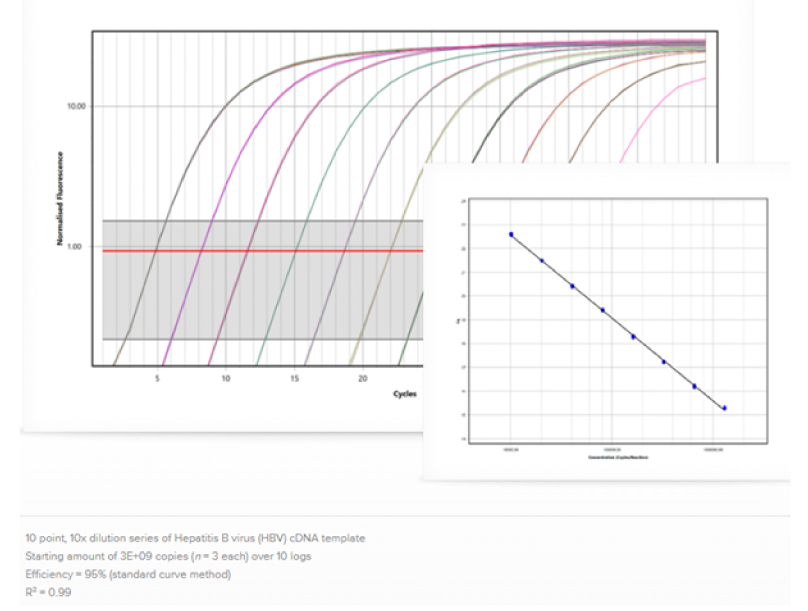Click the red threshold line on amplification plot

(x=260, y=251)
